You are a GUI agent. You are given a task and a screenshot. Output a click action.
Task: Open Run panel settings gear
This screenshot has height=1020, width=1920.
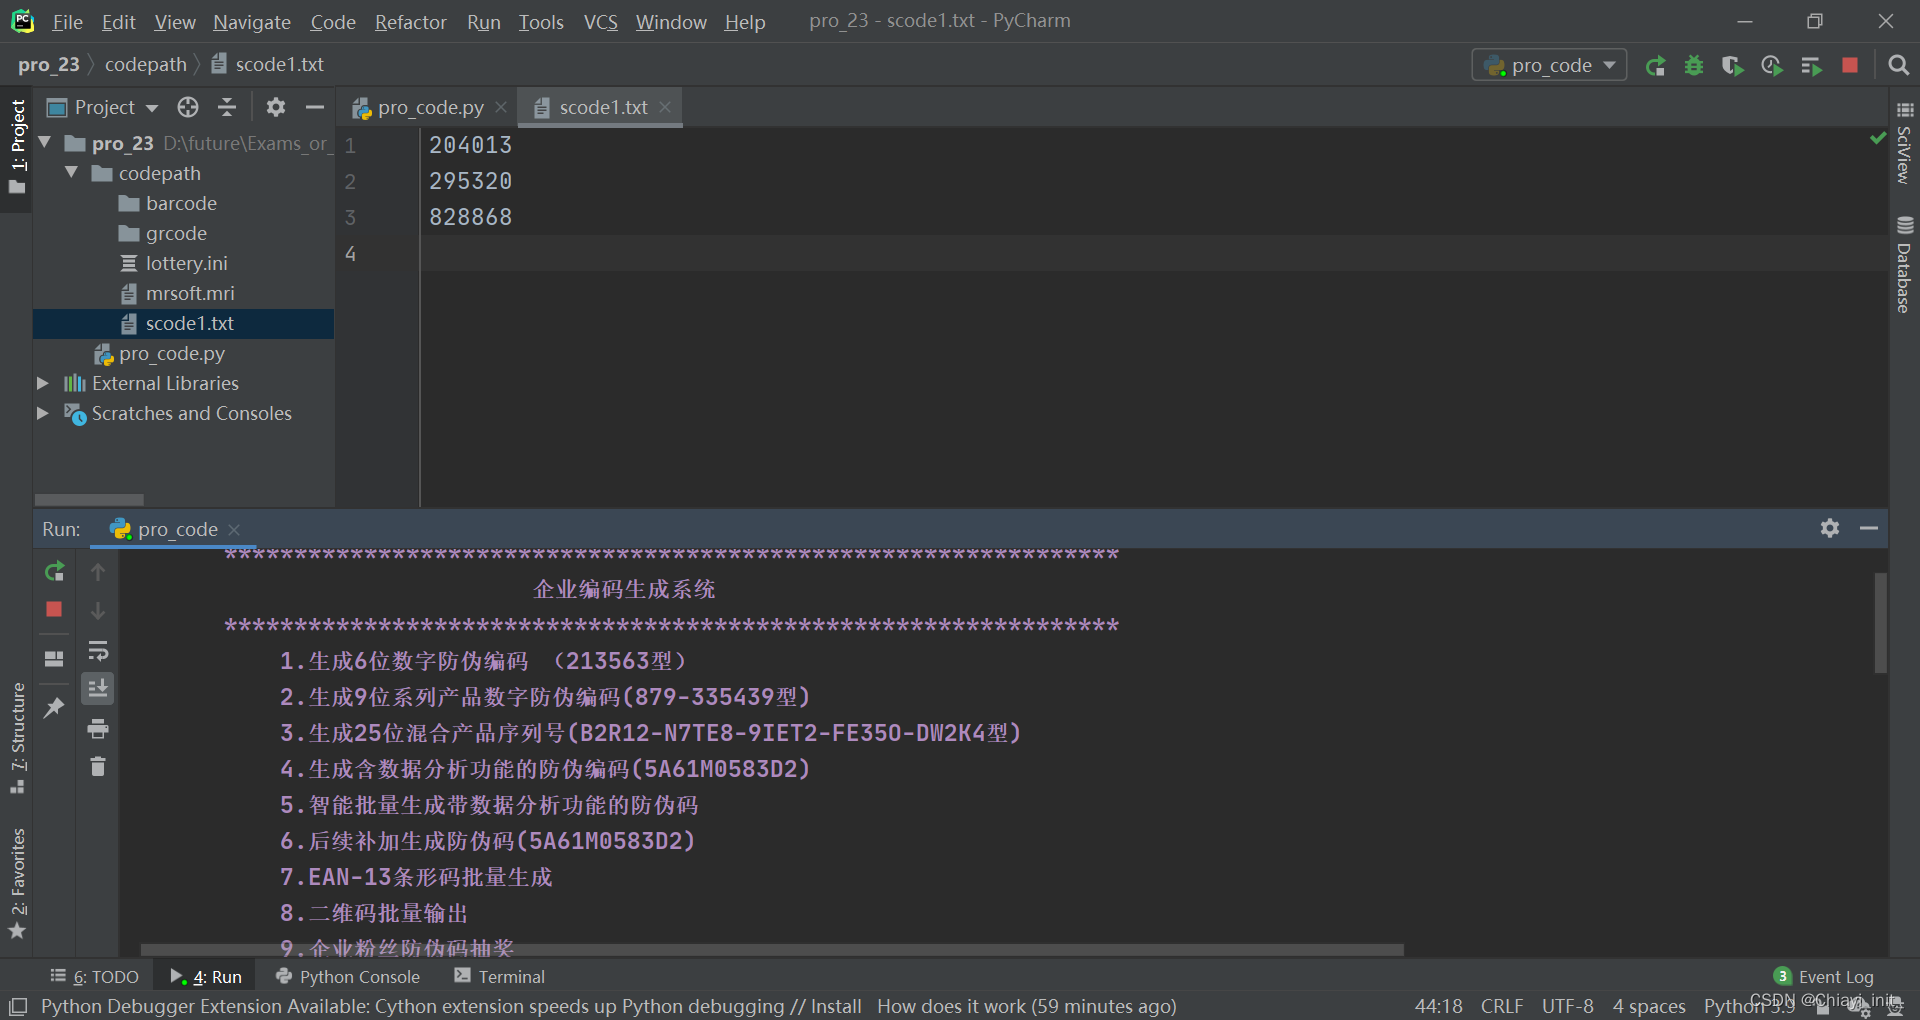pos(1830,528)
